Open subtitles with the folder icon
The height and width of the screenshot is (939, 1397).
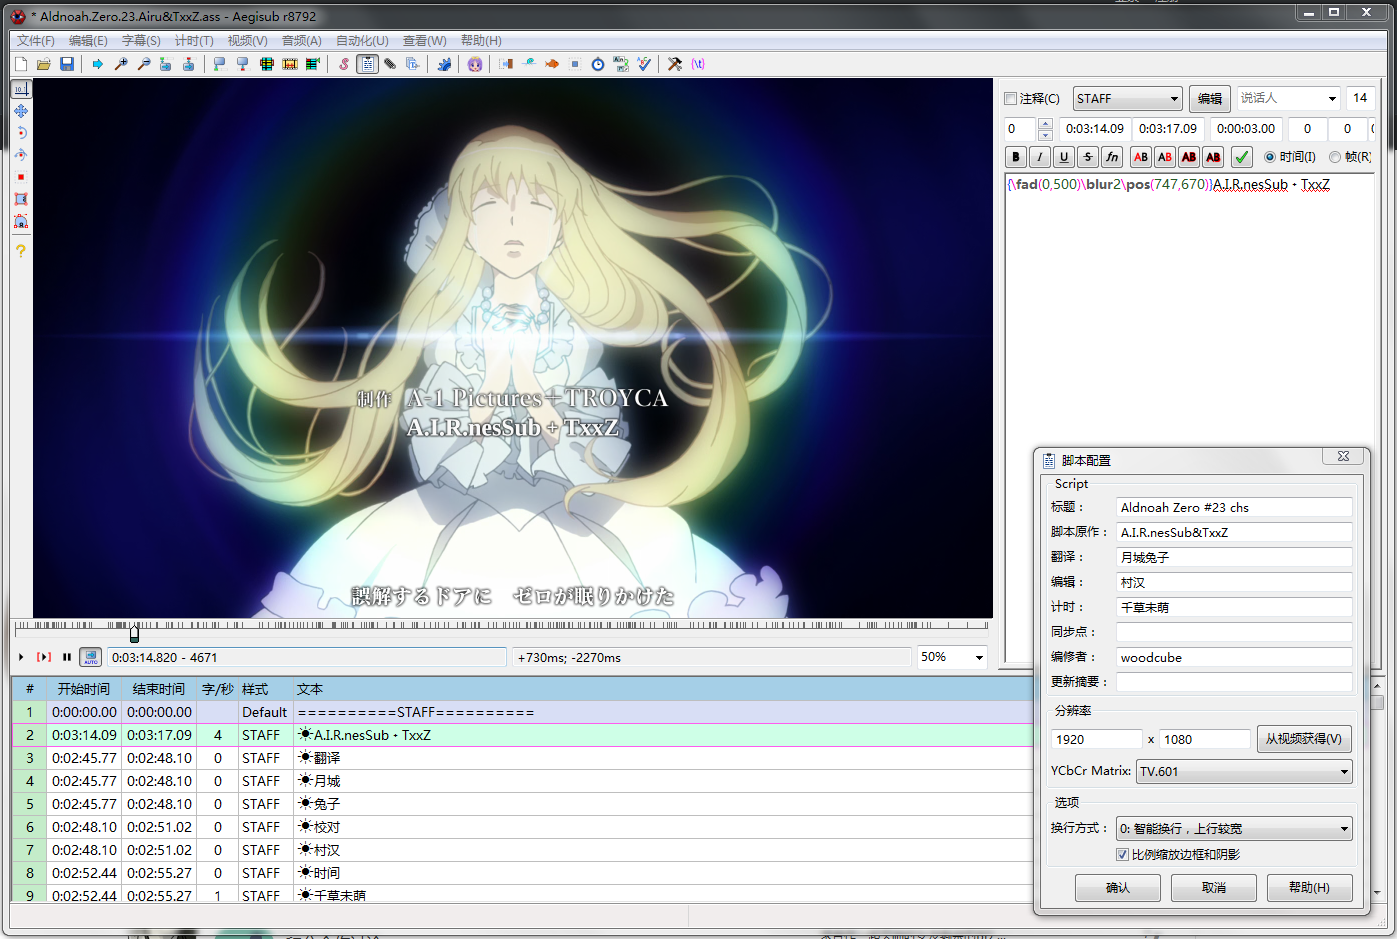coord(44,64)
